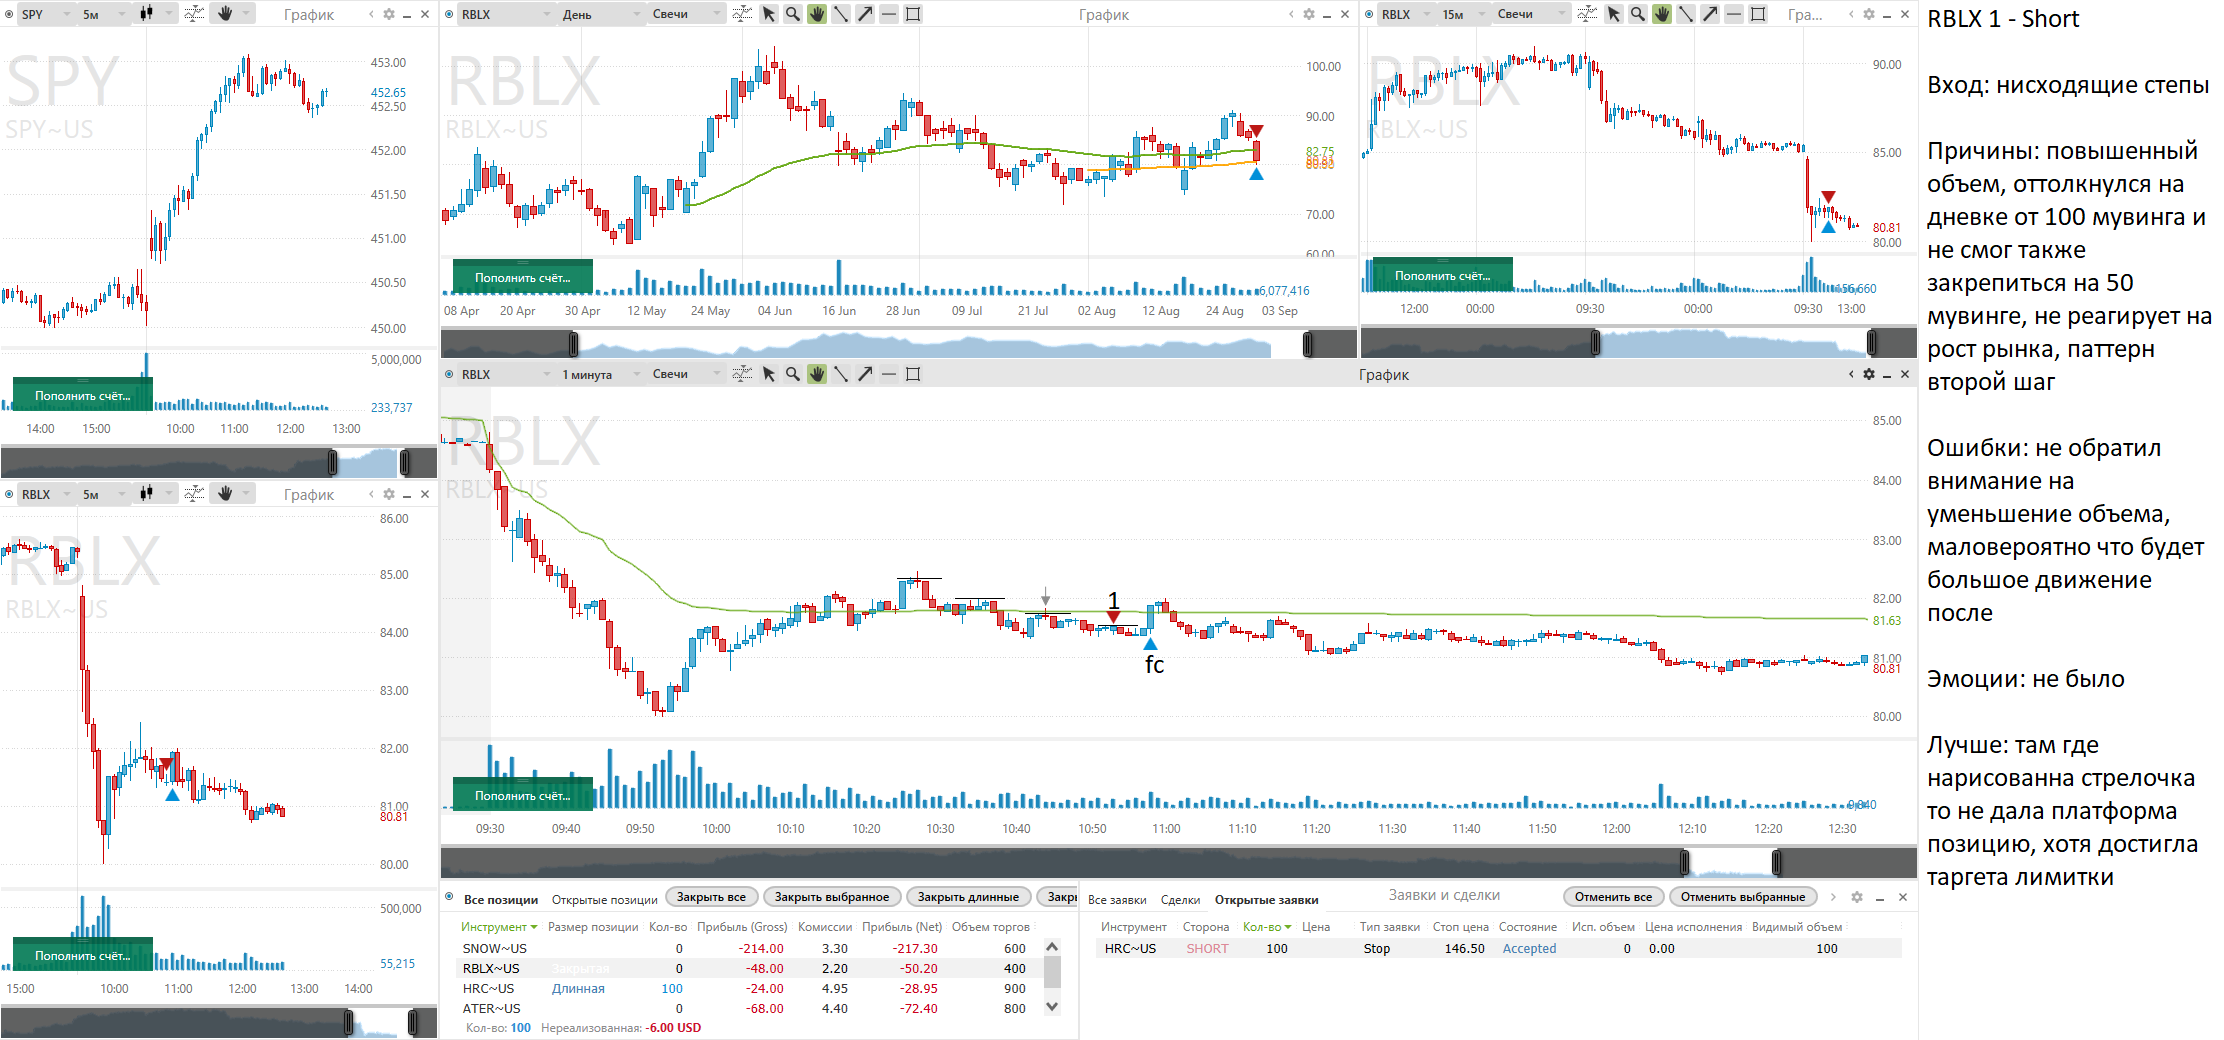Click Пополнить счёт on the RBLX 1-minute chart
The width and height of the screenshot is (2224, 1040).
pyautogui.click(x=522, y=795)
